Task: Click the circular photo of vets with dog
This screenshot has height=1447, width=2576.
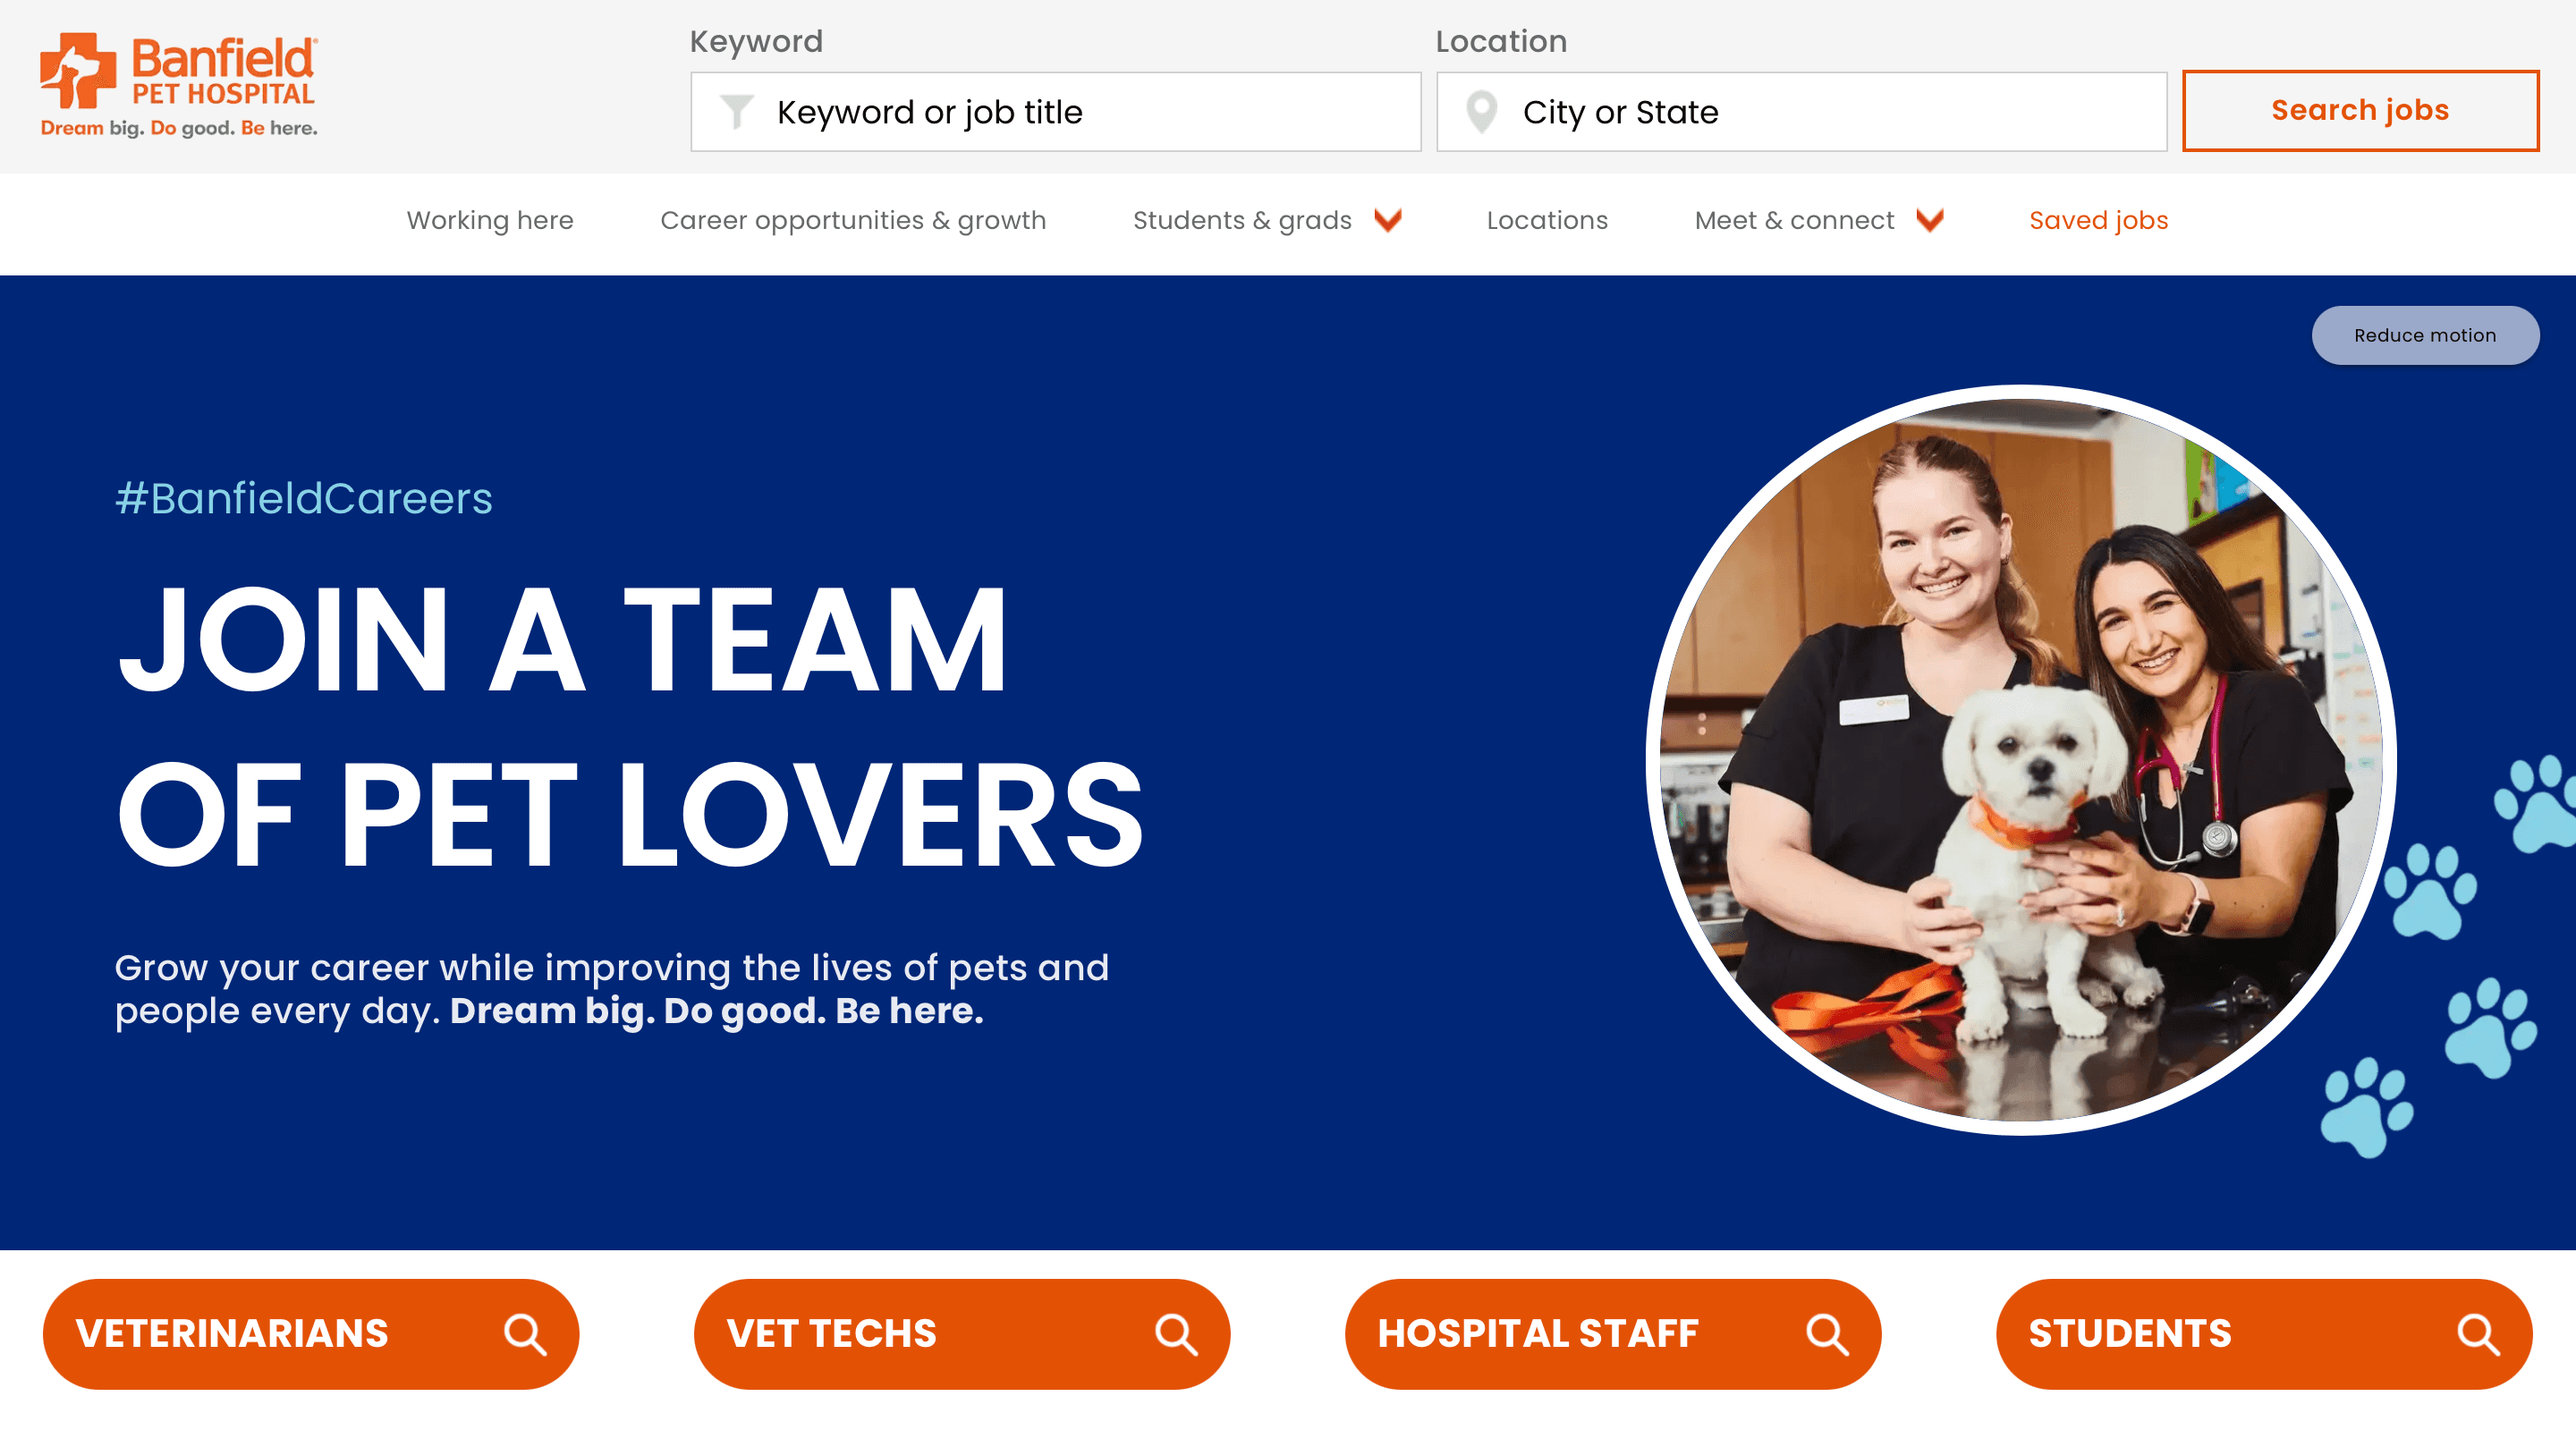Action: (x=2020, y=760)
